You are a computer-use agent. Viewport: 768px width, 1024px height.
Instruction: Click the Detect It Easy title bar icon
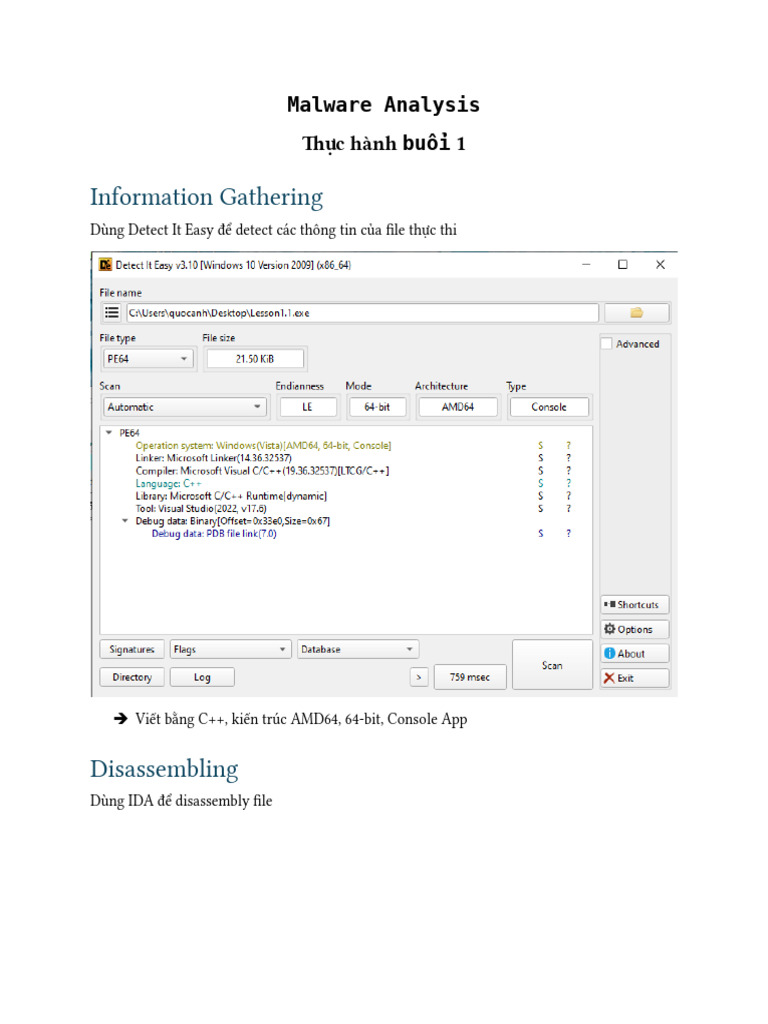(x=105, y=264)
